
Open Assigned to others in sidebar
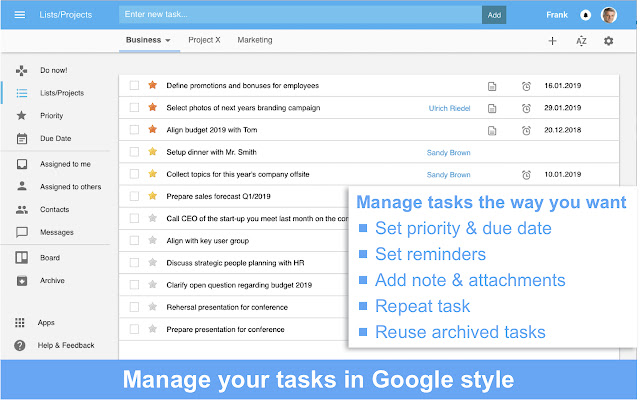[x=71, y=187]
